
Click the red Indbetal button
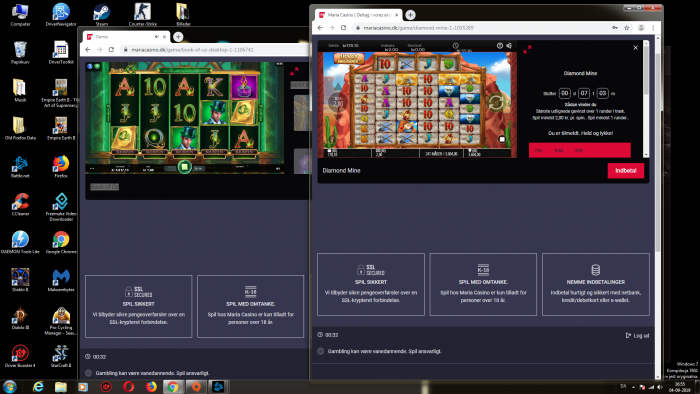(625, 170)
